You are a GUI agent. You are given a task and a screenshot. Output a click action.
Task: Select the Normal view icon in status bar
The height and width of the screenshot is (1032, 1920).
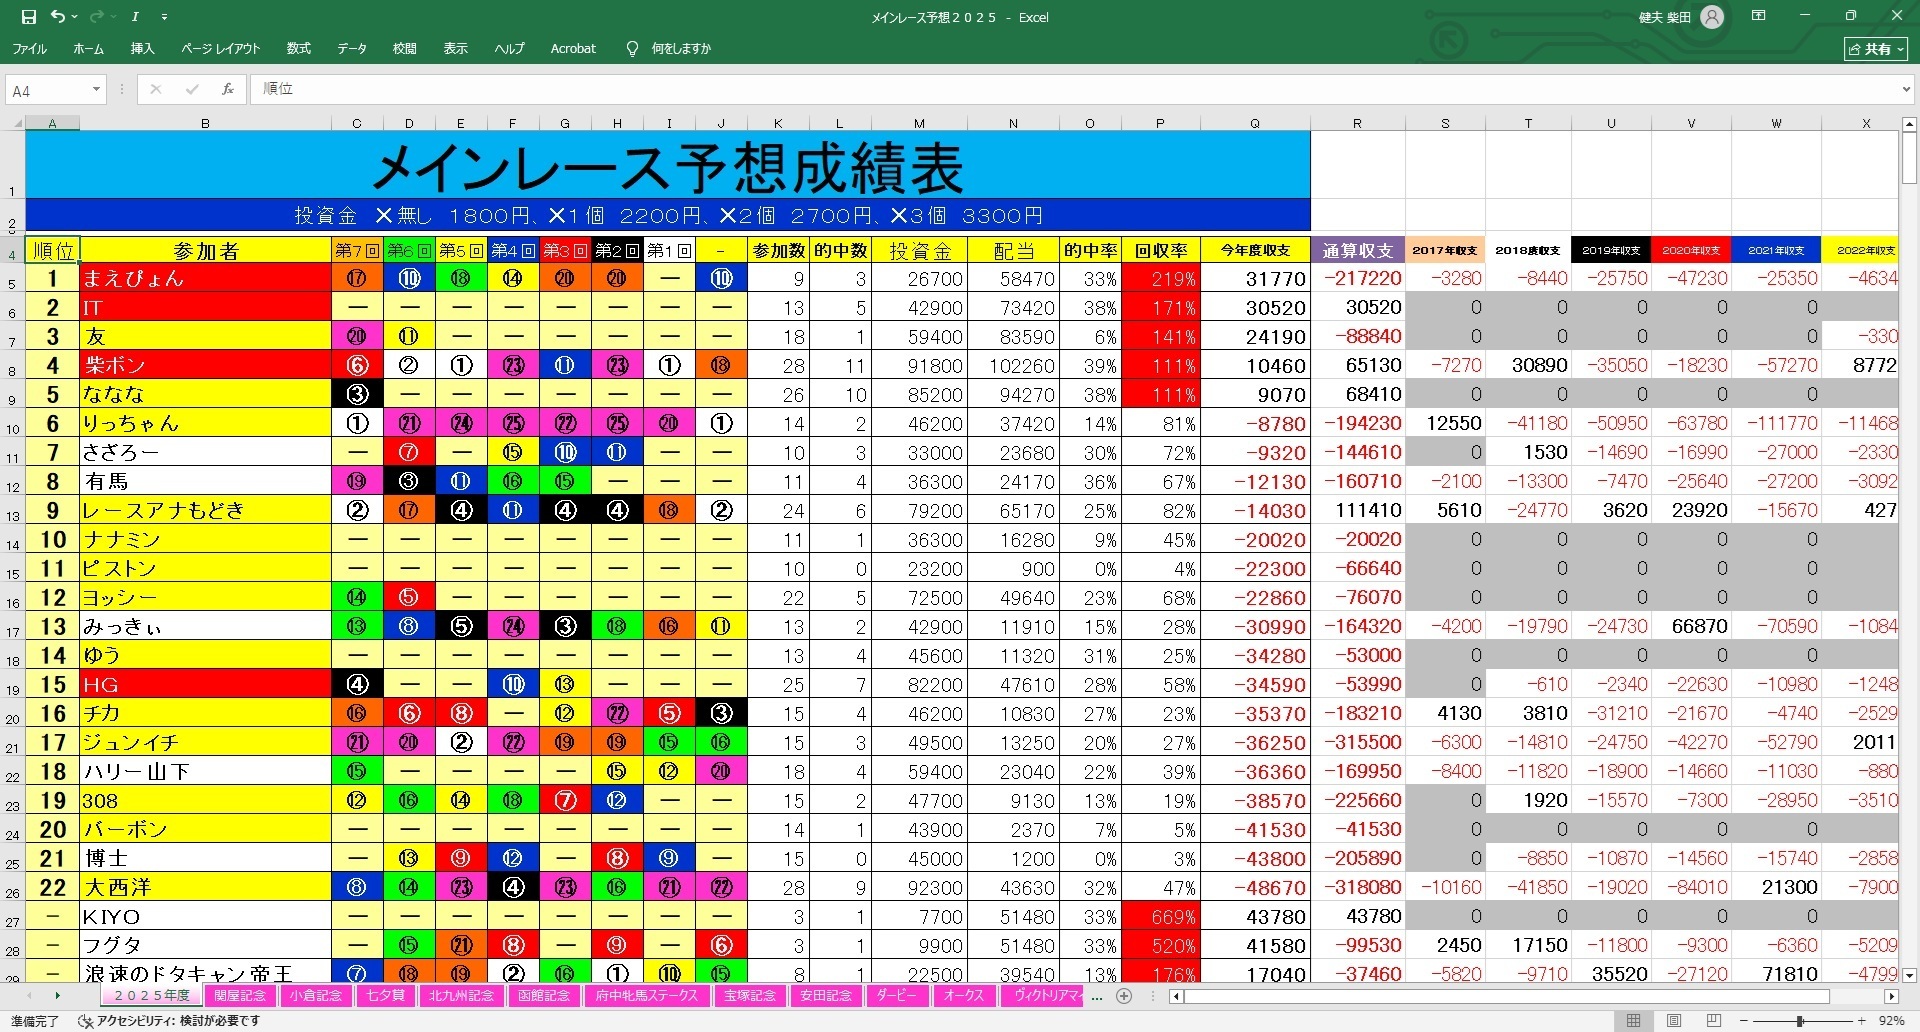click(x=1633, y=1021)
